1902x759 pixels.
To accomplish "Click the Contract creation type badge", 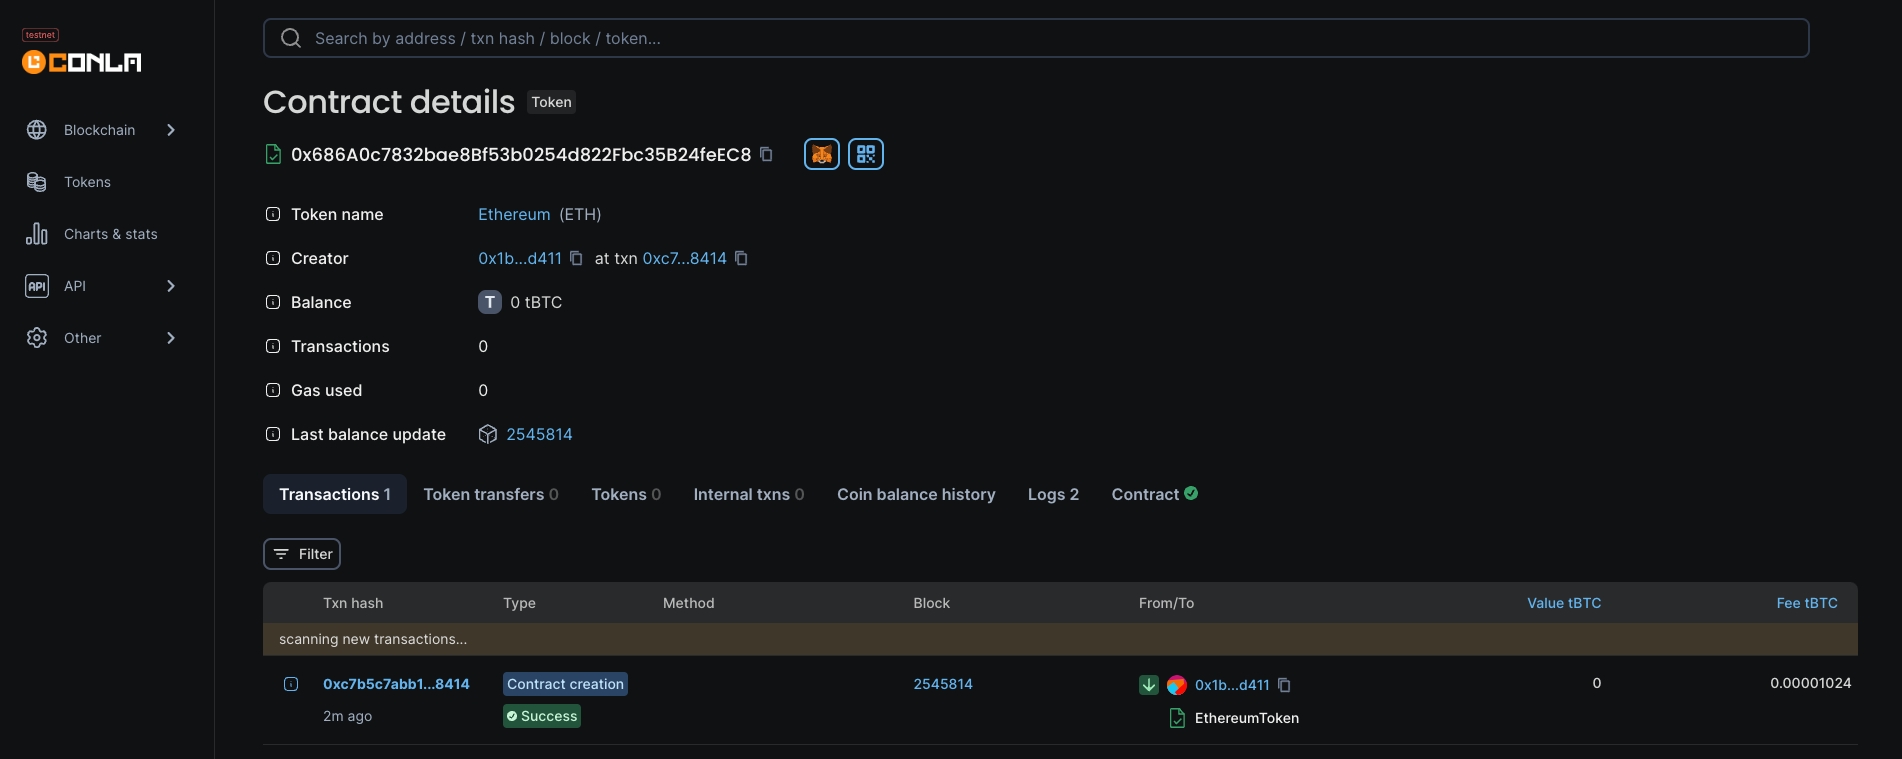I will (x=566, y=684).
